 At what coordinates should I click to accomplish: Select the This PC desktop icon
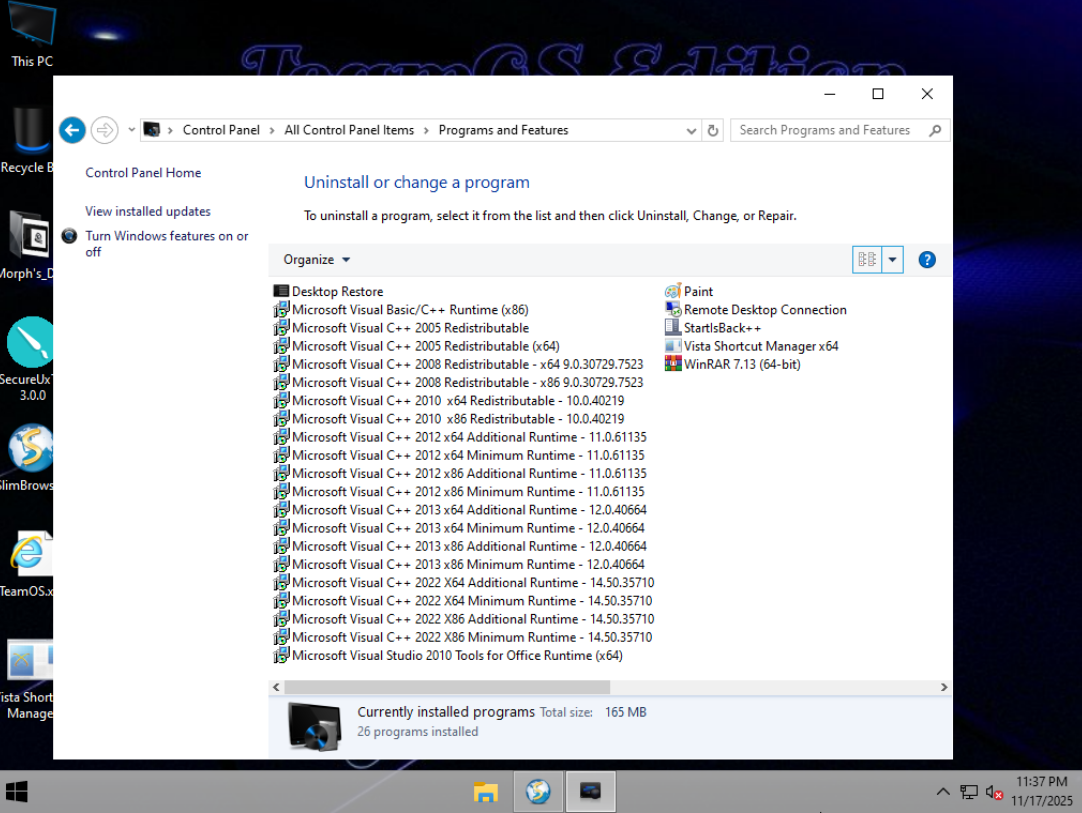[32, 35]
